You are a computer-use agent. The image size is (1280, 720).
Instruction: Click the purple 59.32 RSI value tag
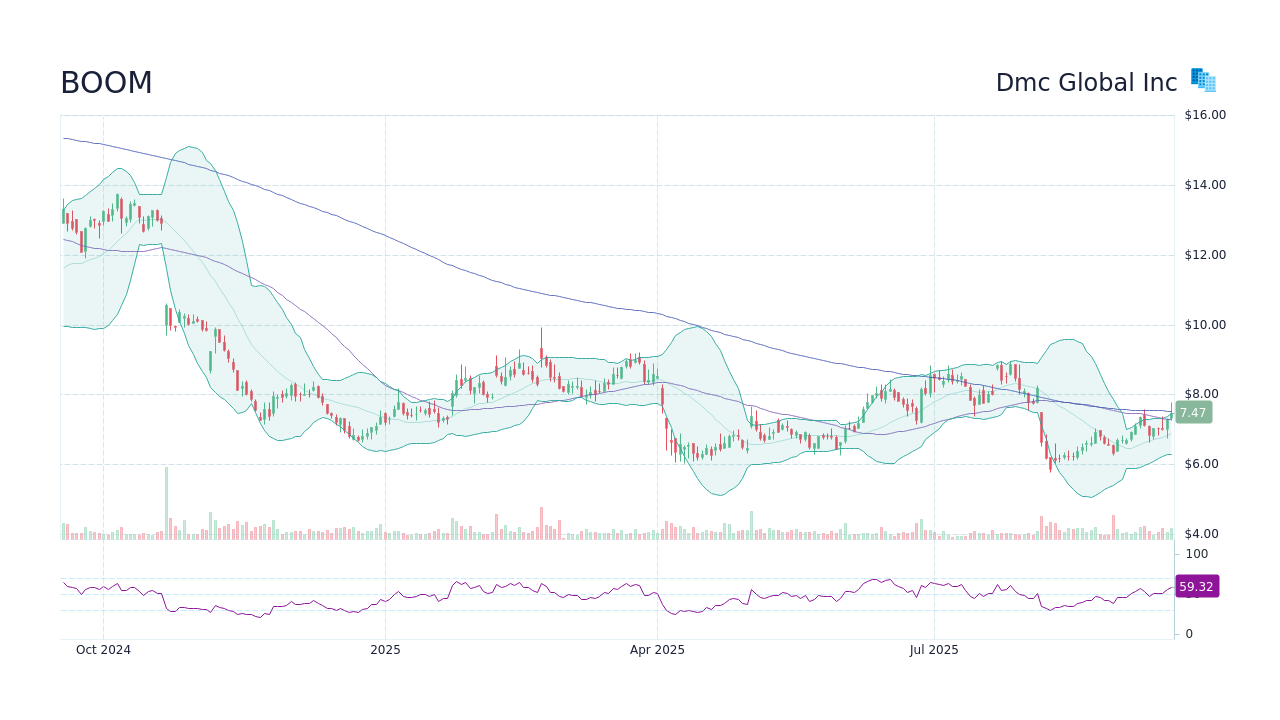[1196, 587]
